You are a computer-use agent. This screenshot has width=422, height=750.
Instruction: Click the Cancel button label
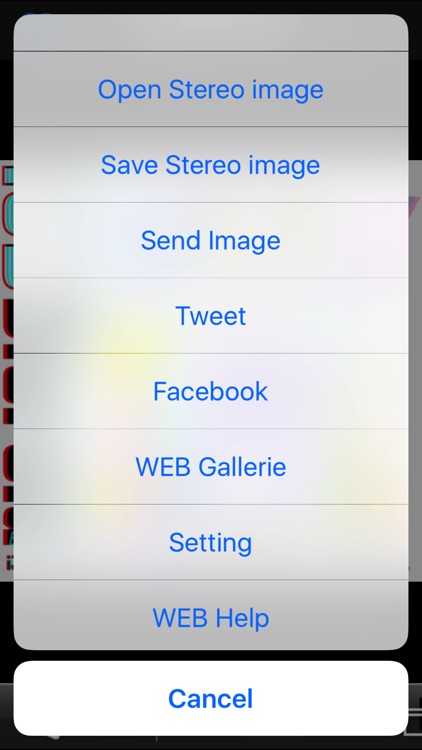tap(211, 699)
